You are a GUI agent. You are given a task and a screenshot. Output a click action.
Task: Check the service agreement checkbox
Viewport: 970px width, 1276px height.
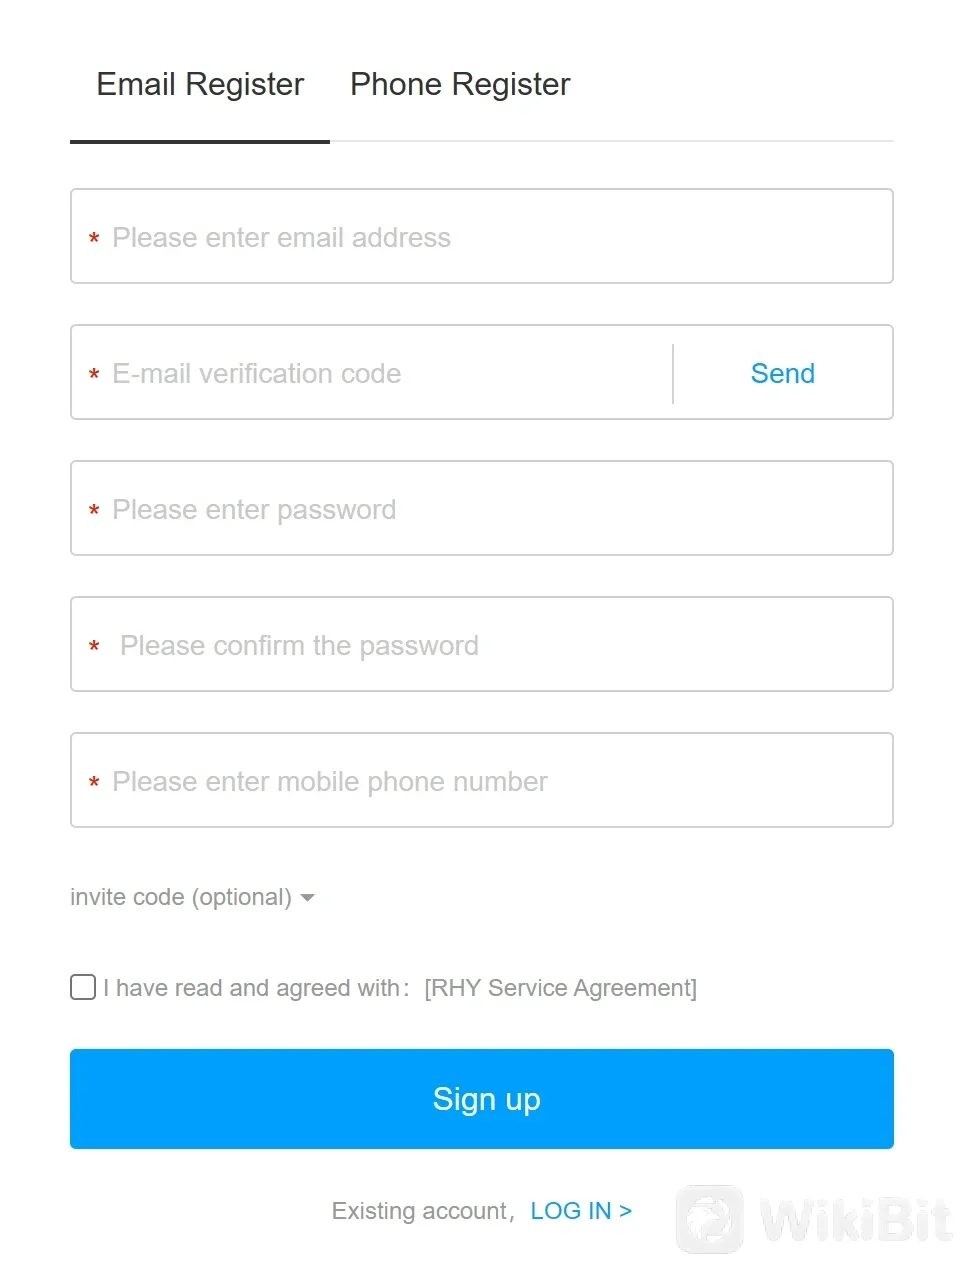click(83, 987)
